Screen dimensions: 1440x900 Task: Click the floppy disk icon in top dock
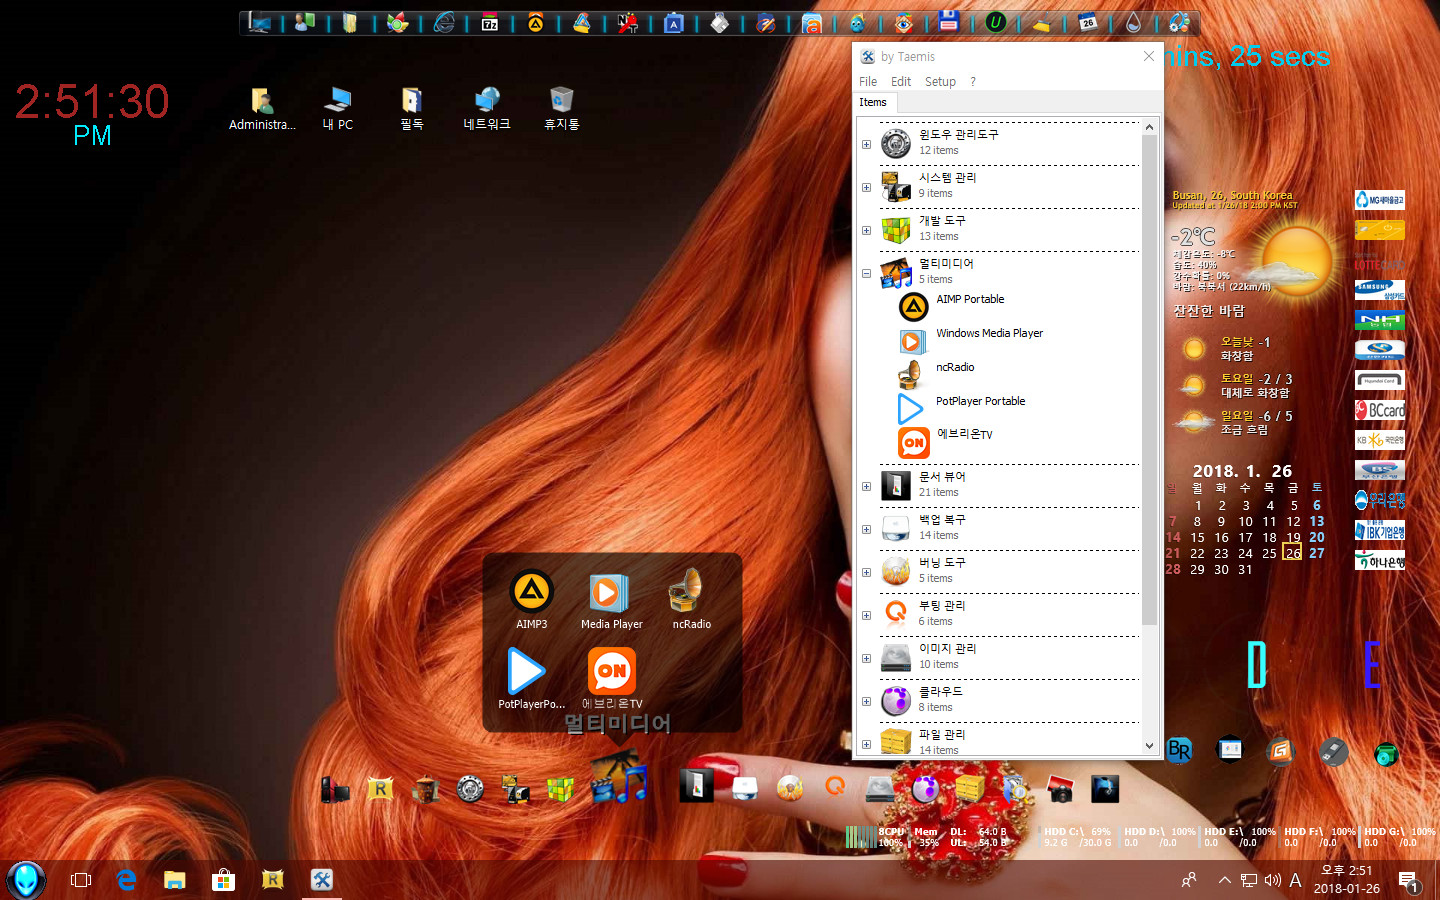click(950, 20)
